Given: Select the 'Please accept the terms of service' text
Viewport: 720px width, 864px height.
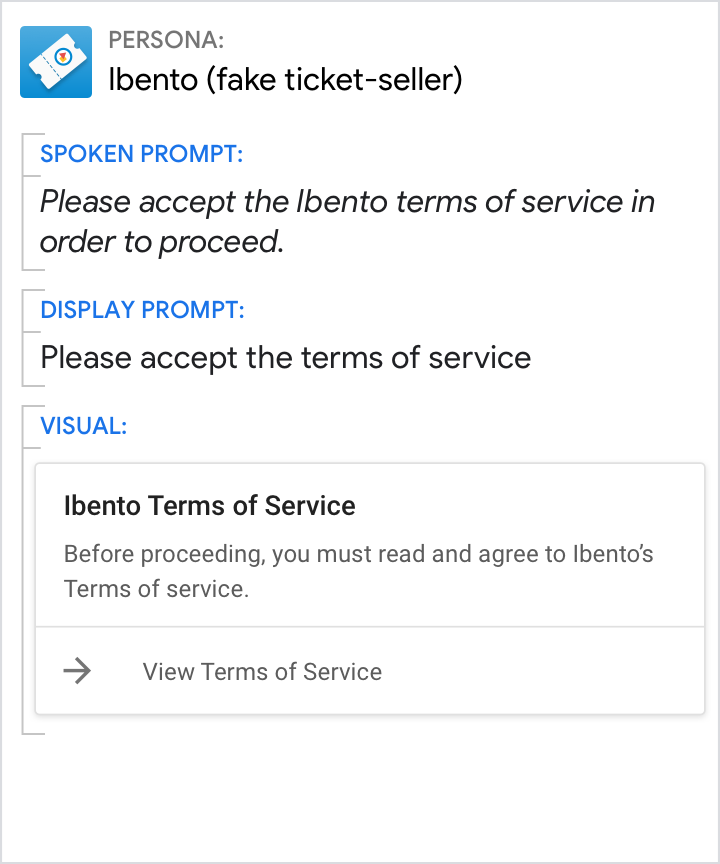Looking at the screenshot, I should coord(285,357).
